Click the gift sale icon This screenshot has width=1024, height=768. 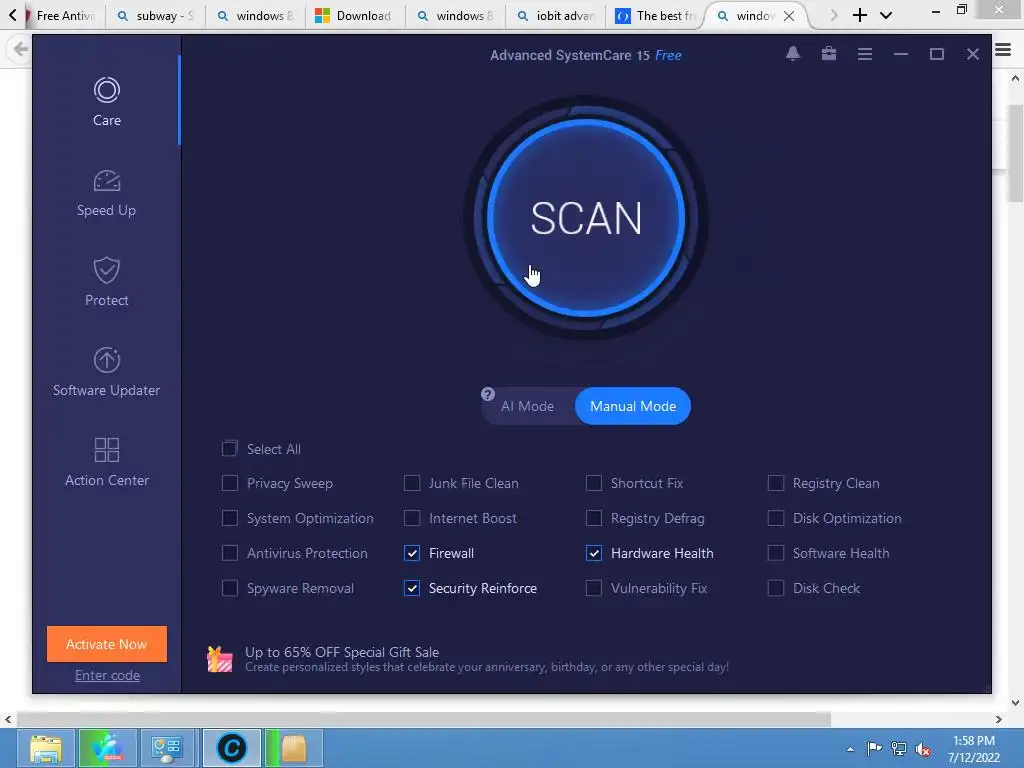coord(220,659)
